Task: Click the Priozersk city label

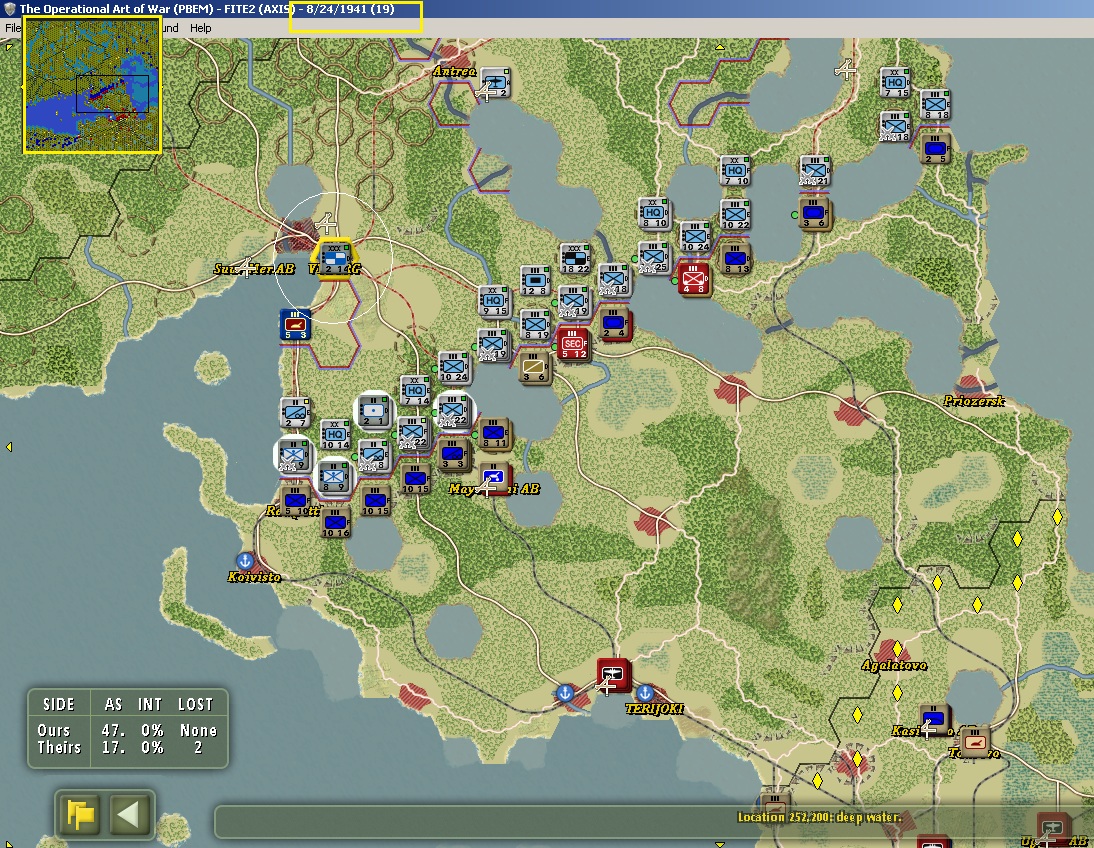Action: point(974,401)
